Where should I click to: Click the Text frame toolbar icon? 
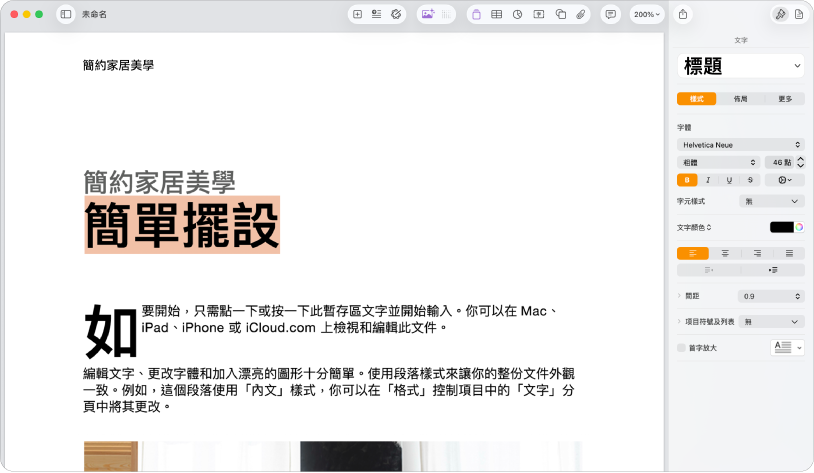(x=539, y=15)
